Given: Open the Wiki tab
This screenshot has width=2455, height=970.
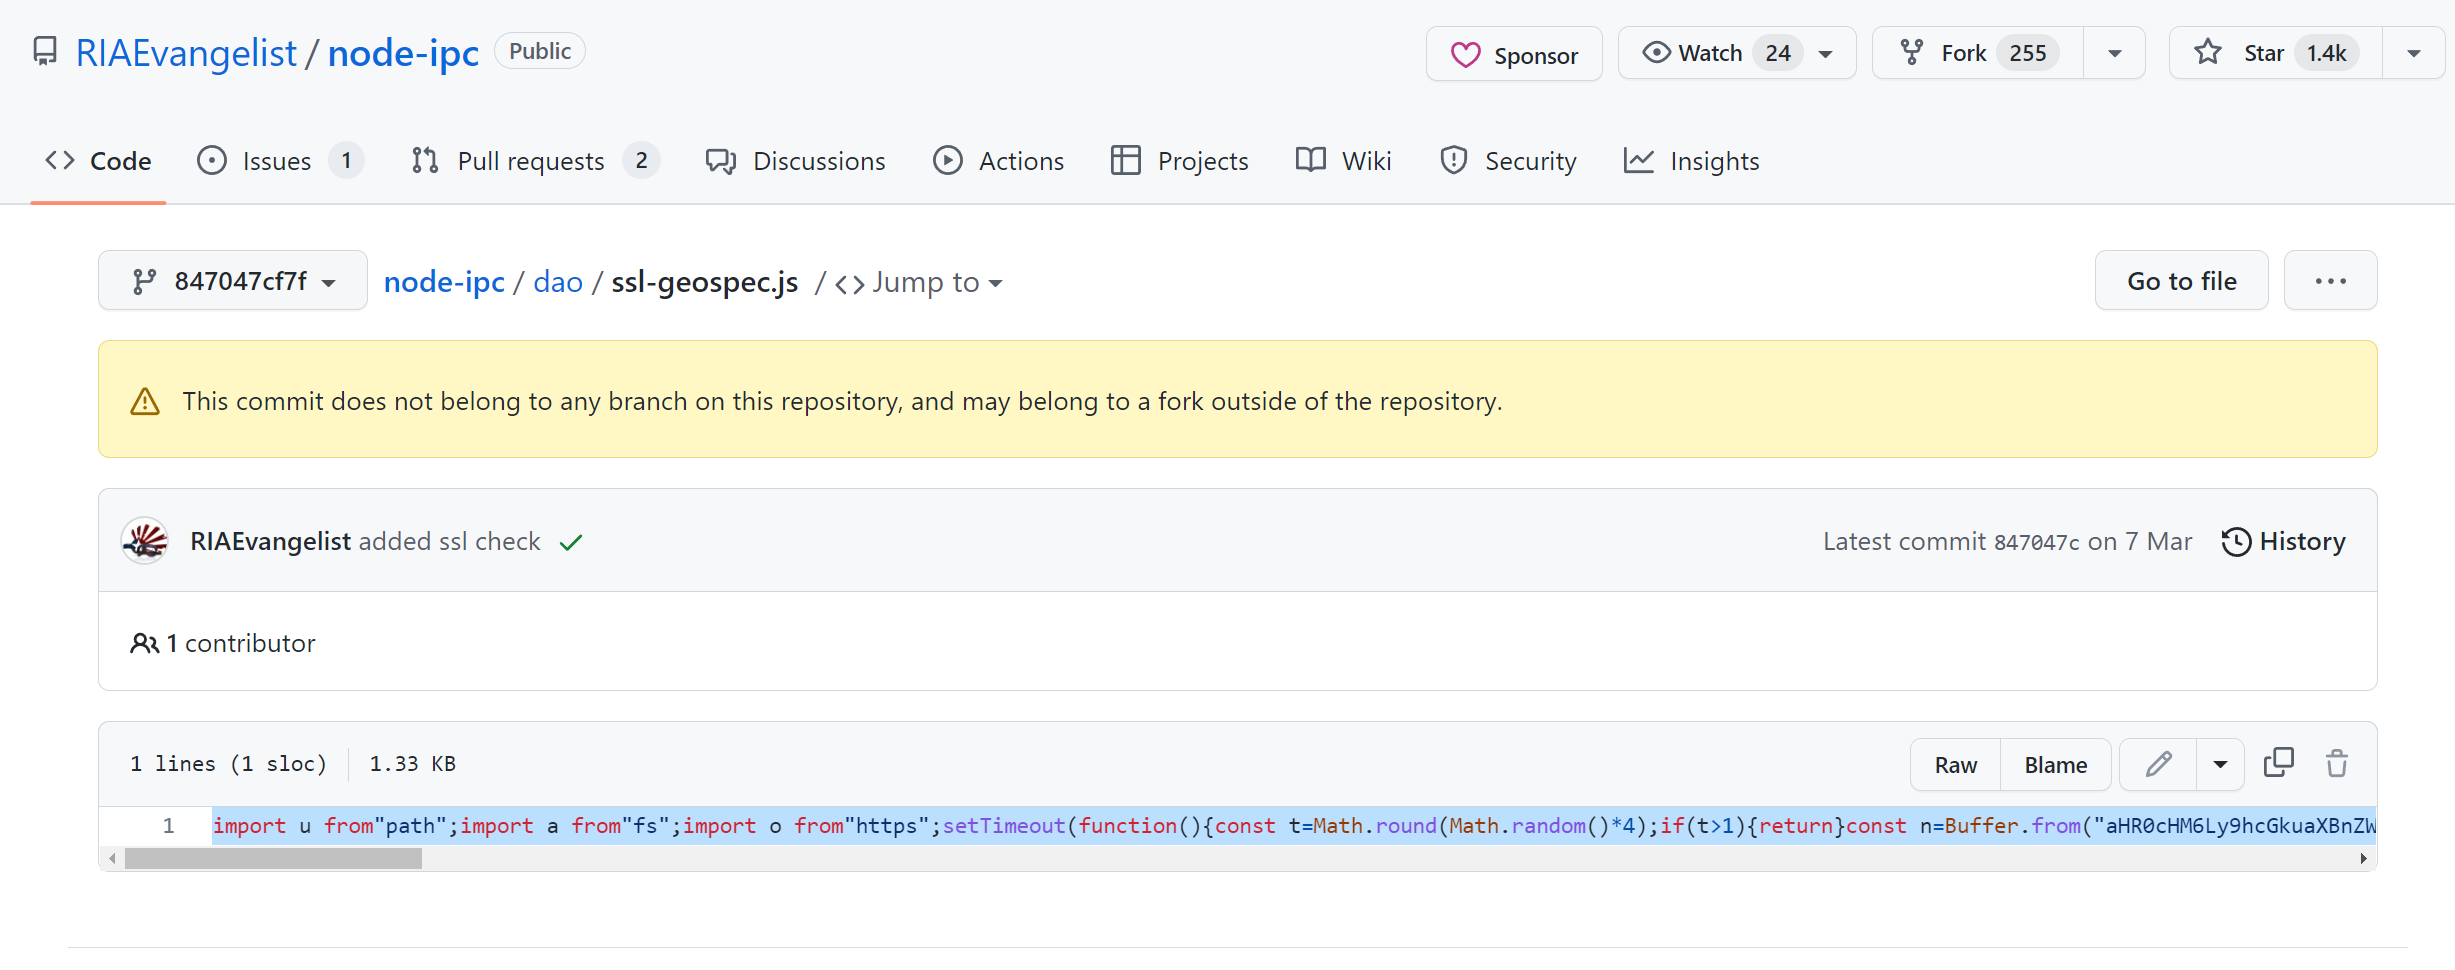Looking at the screenshot, I should 1343,161.
